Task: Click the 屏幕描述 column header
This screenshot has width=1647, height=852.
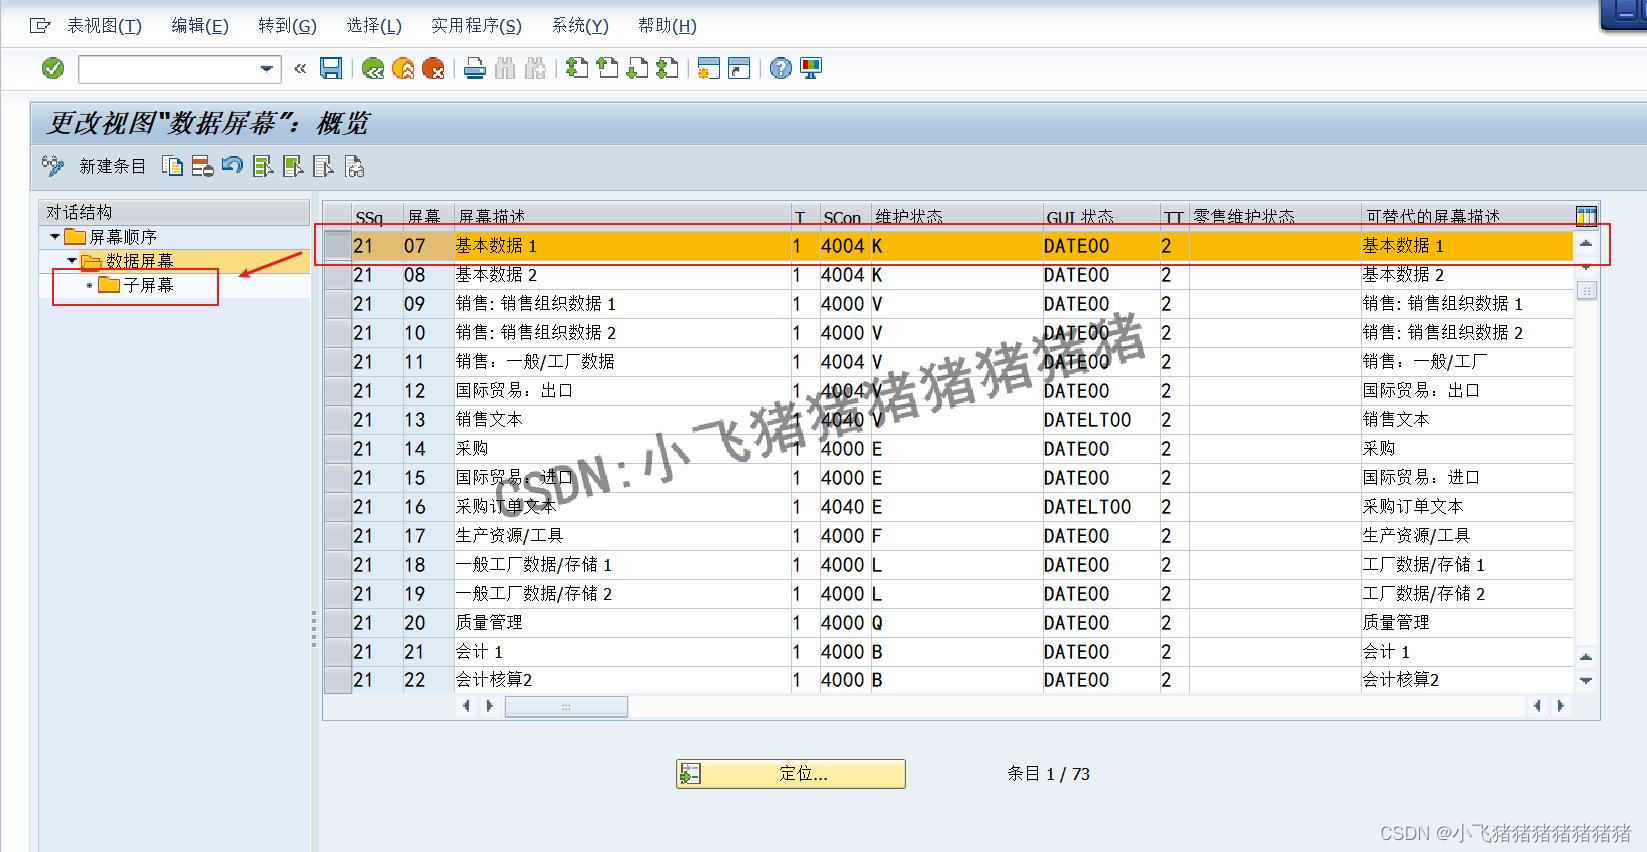Action: 622,217
